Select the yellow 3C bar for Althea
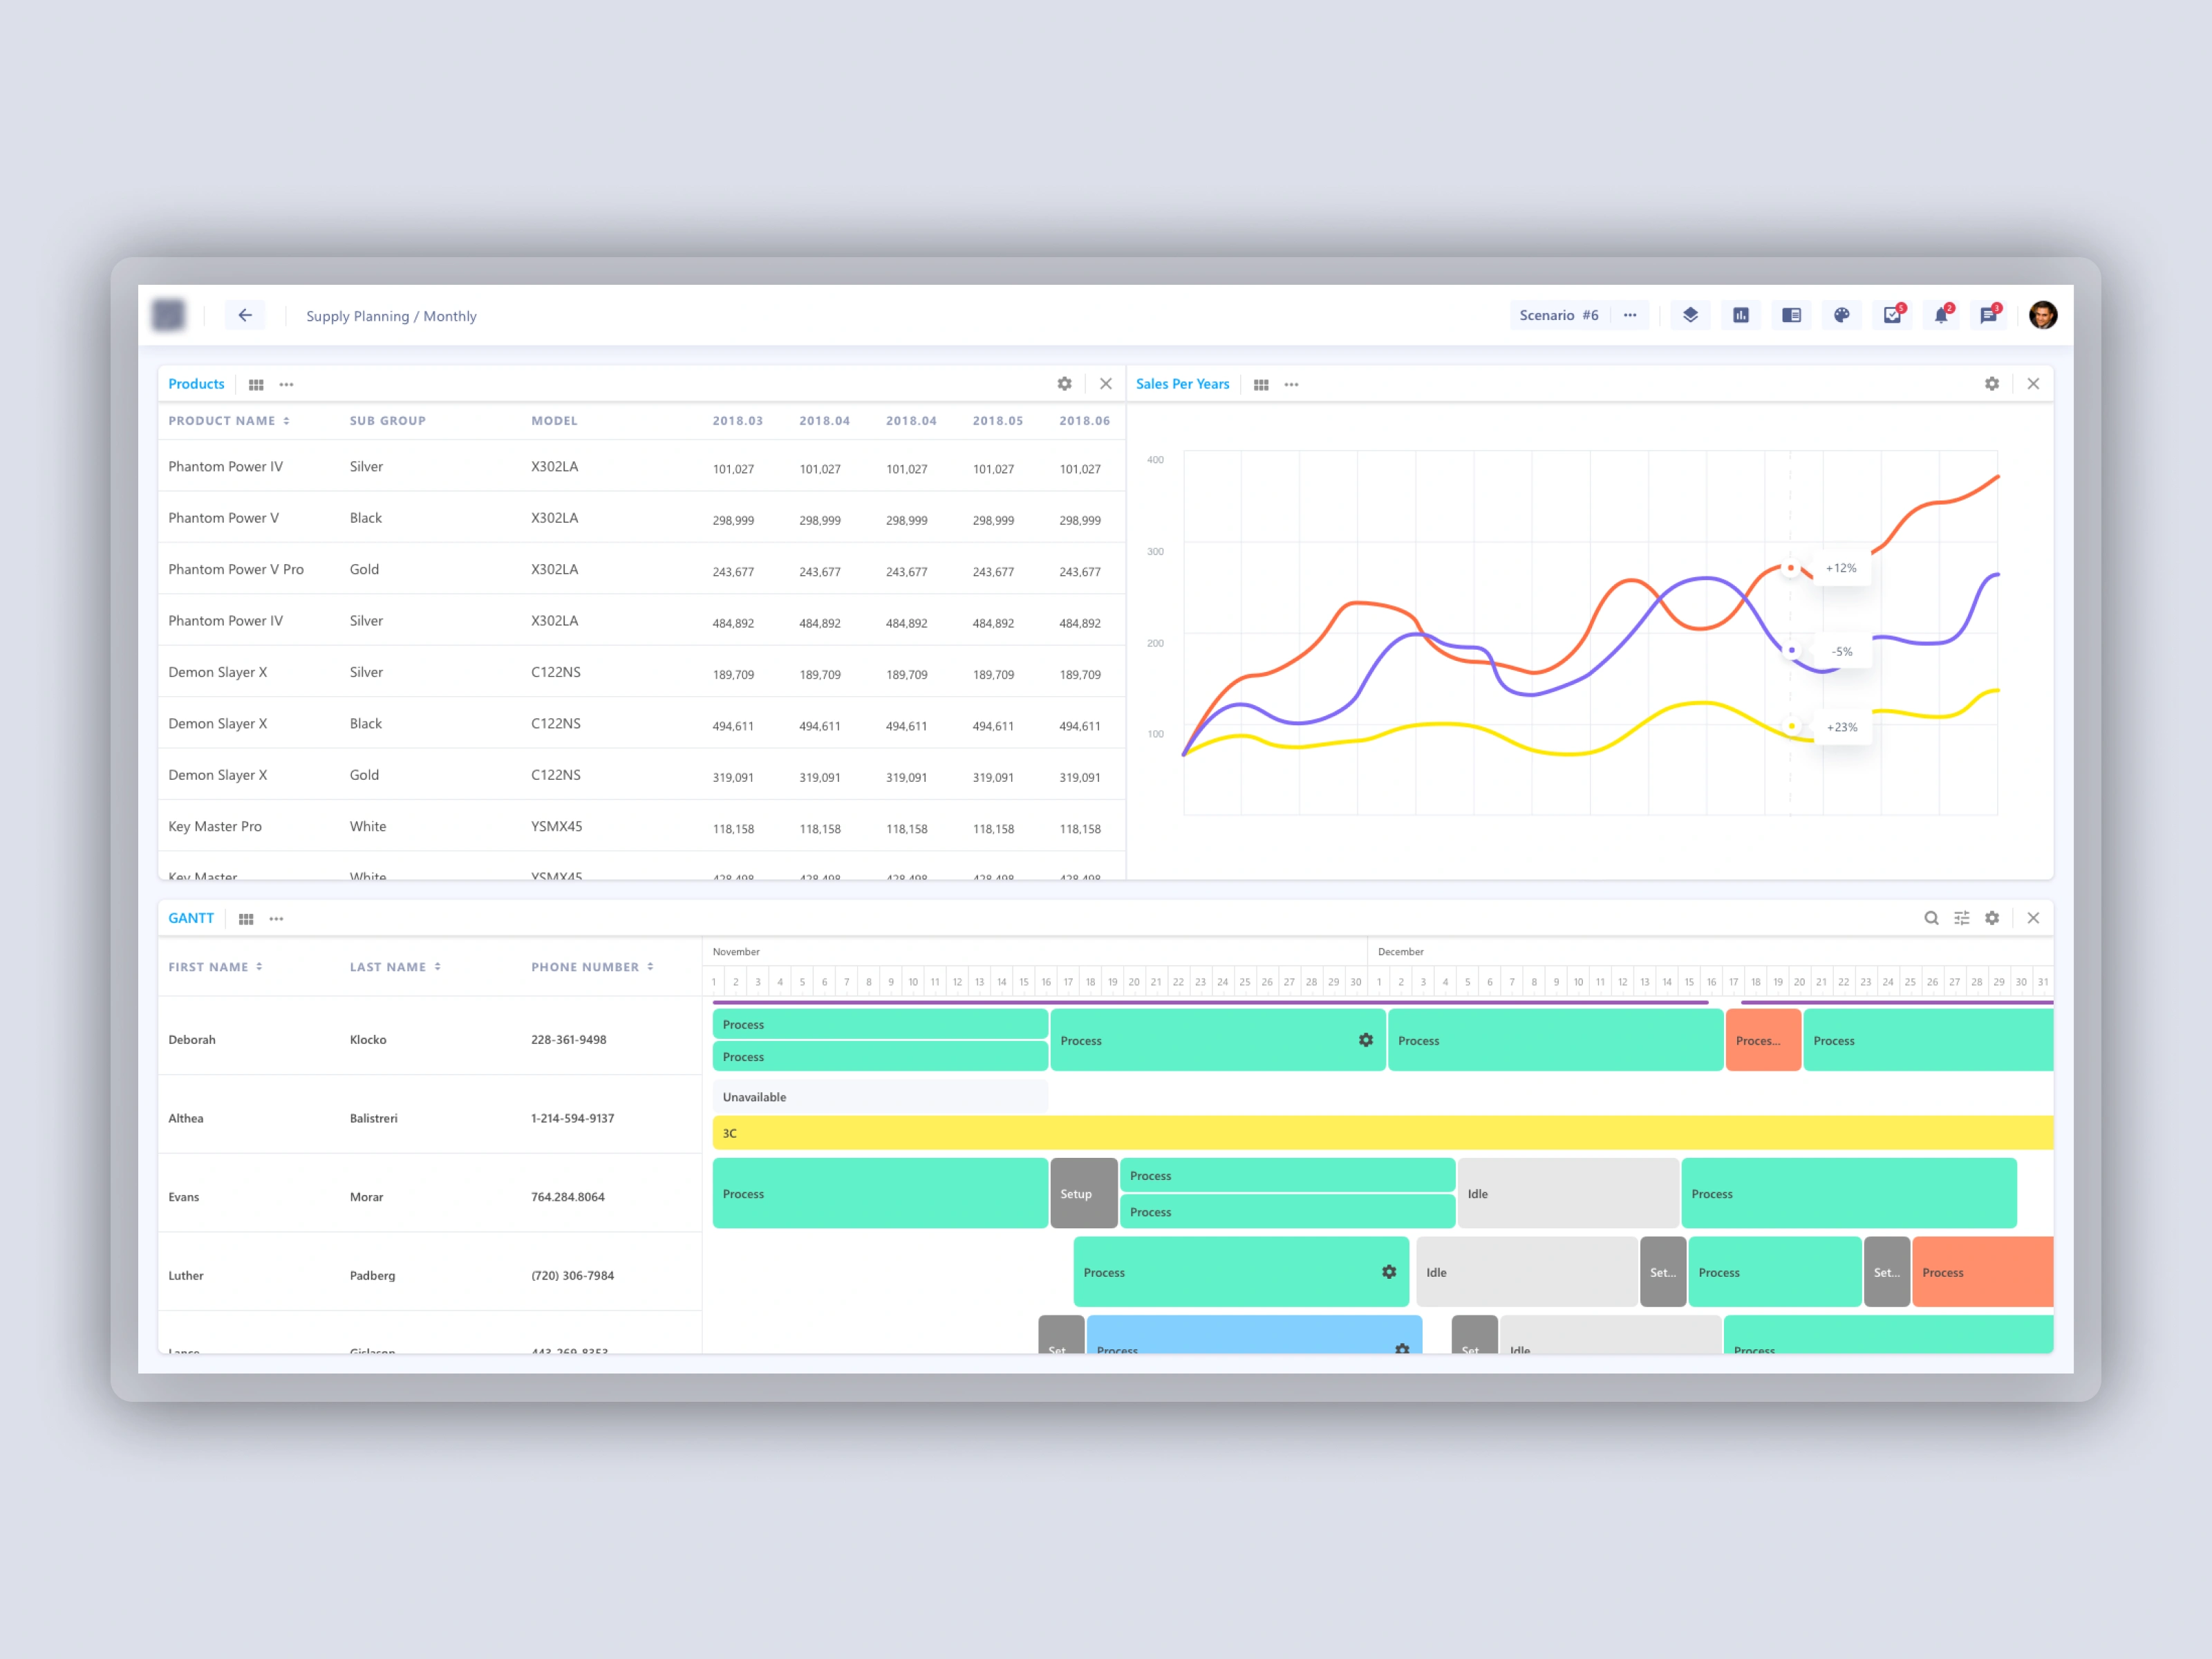The image size is (2212, 1659). click(x=1383, y=1133)
